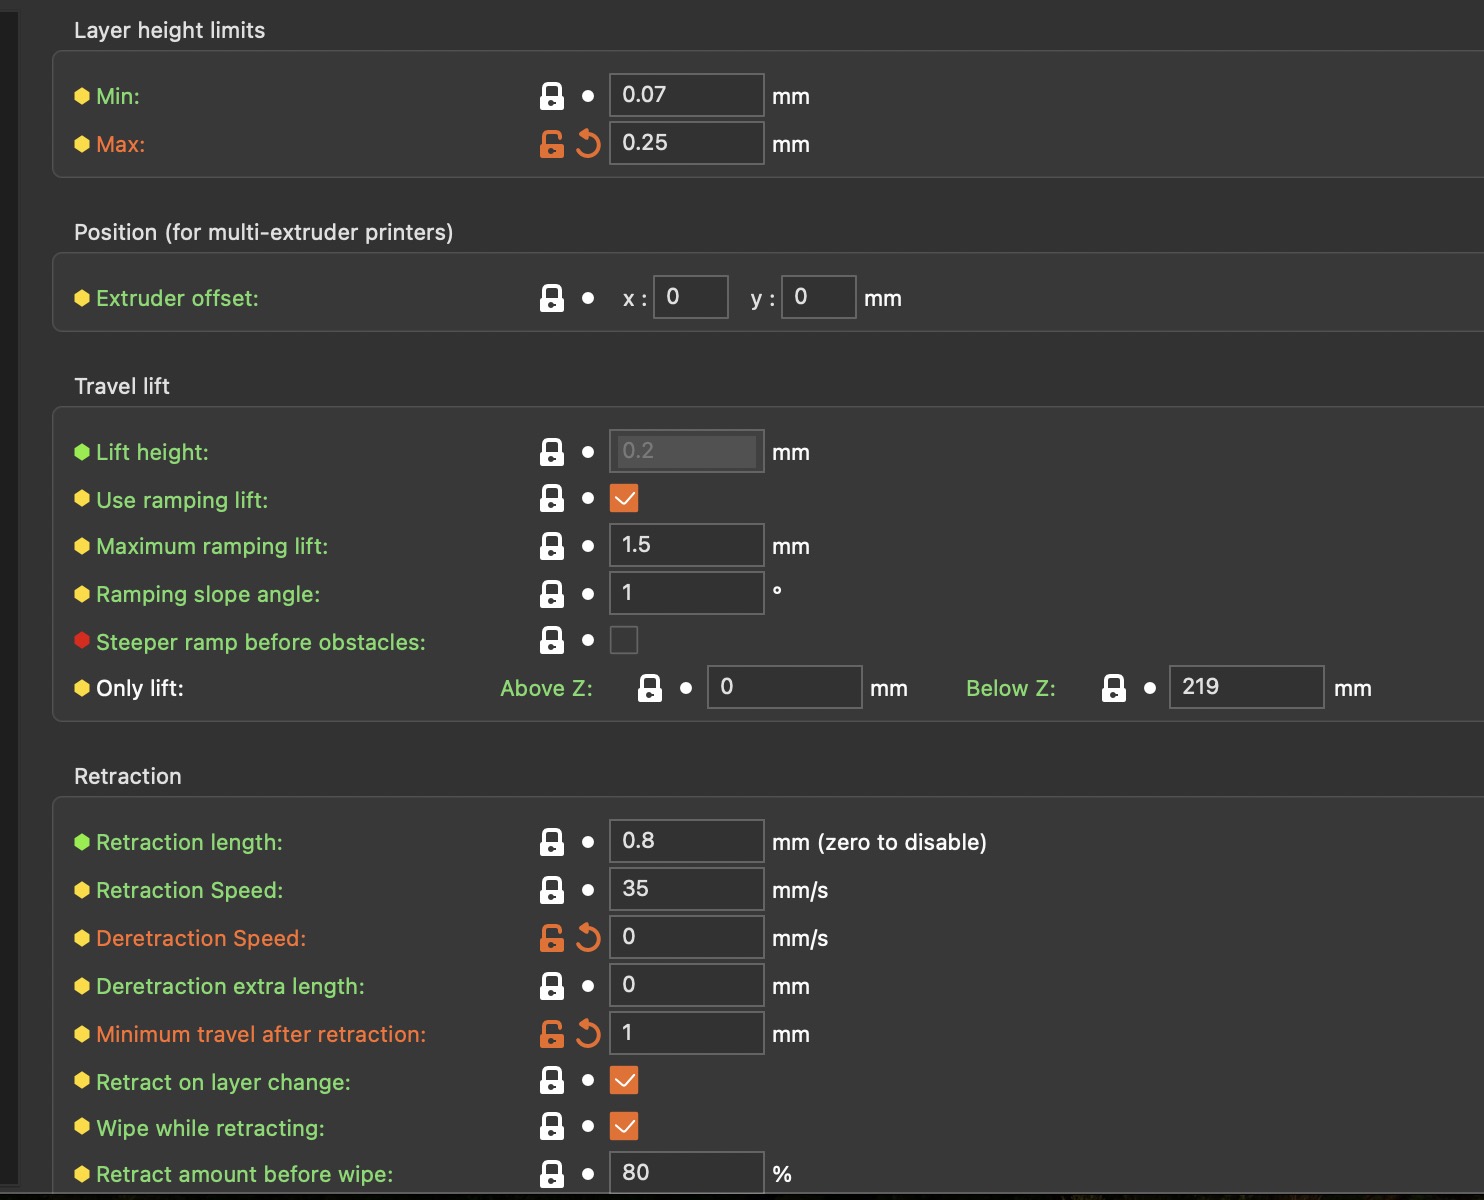The height and width of the screenshot is (1200, 1484).
Task: Click the Max: setting label
Action: (x=121, y=144)
